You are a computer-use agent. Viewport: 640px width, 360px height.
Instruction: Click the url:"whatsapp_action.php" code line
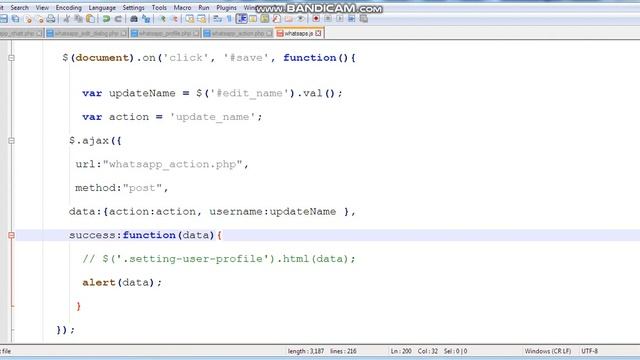pos(162,164)
